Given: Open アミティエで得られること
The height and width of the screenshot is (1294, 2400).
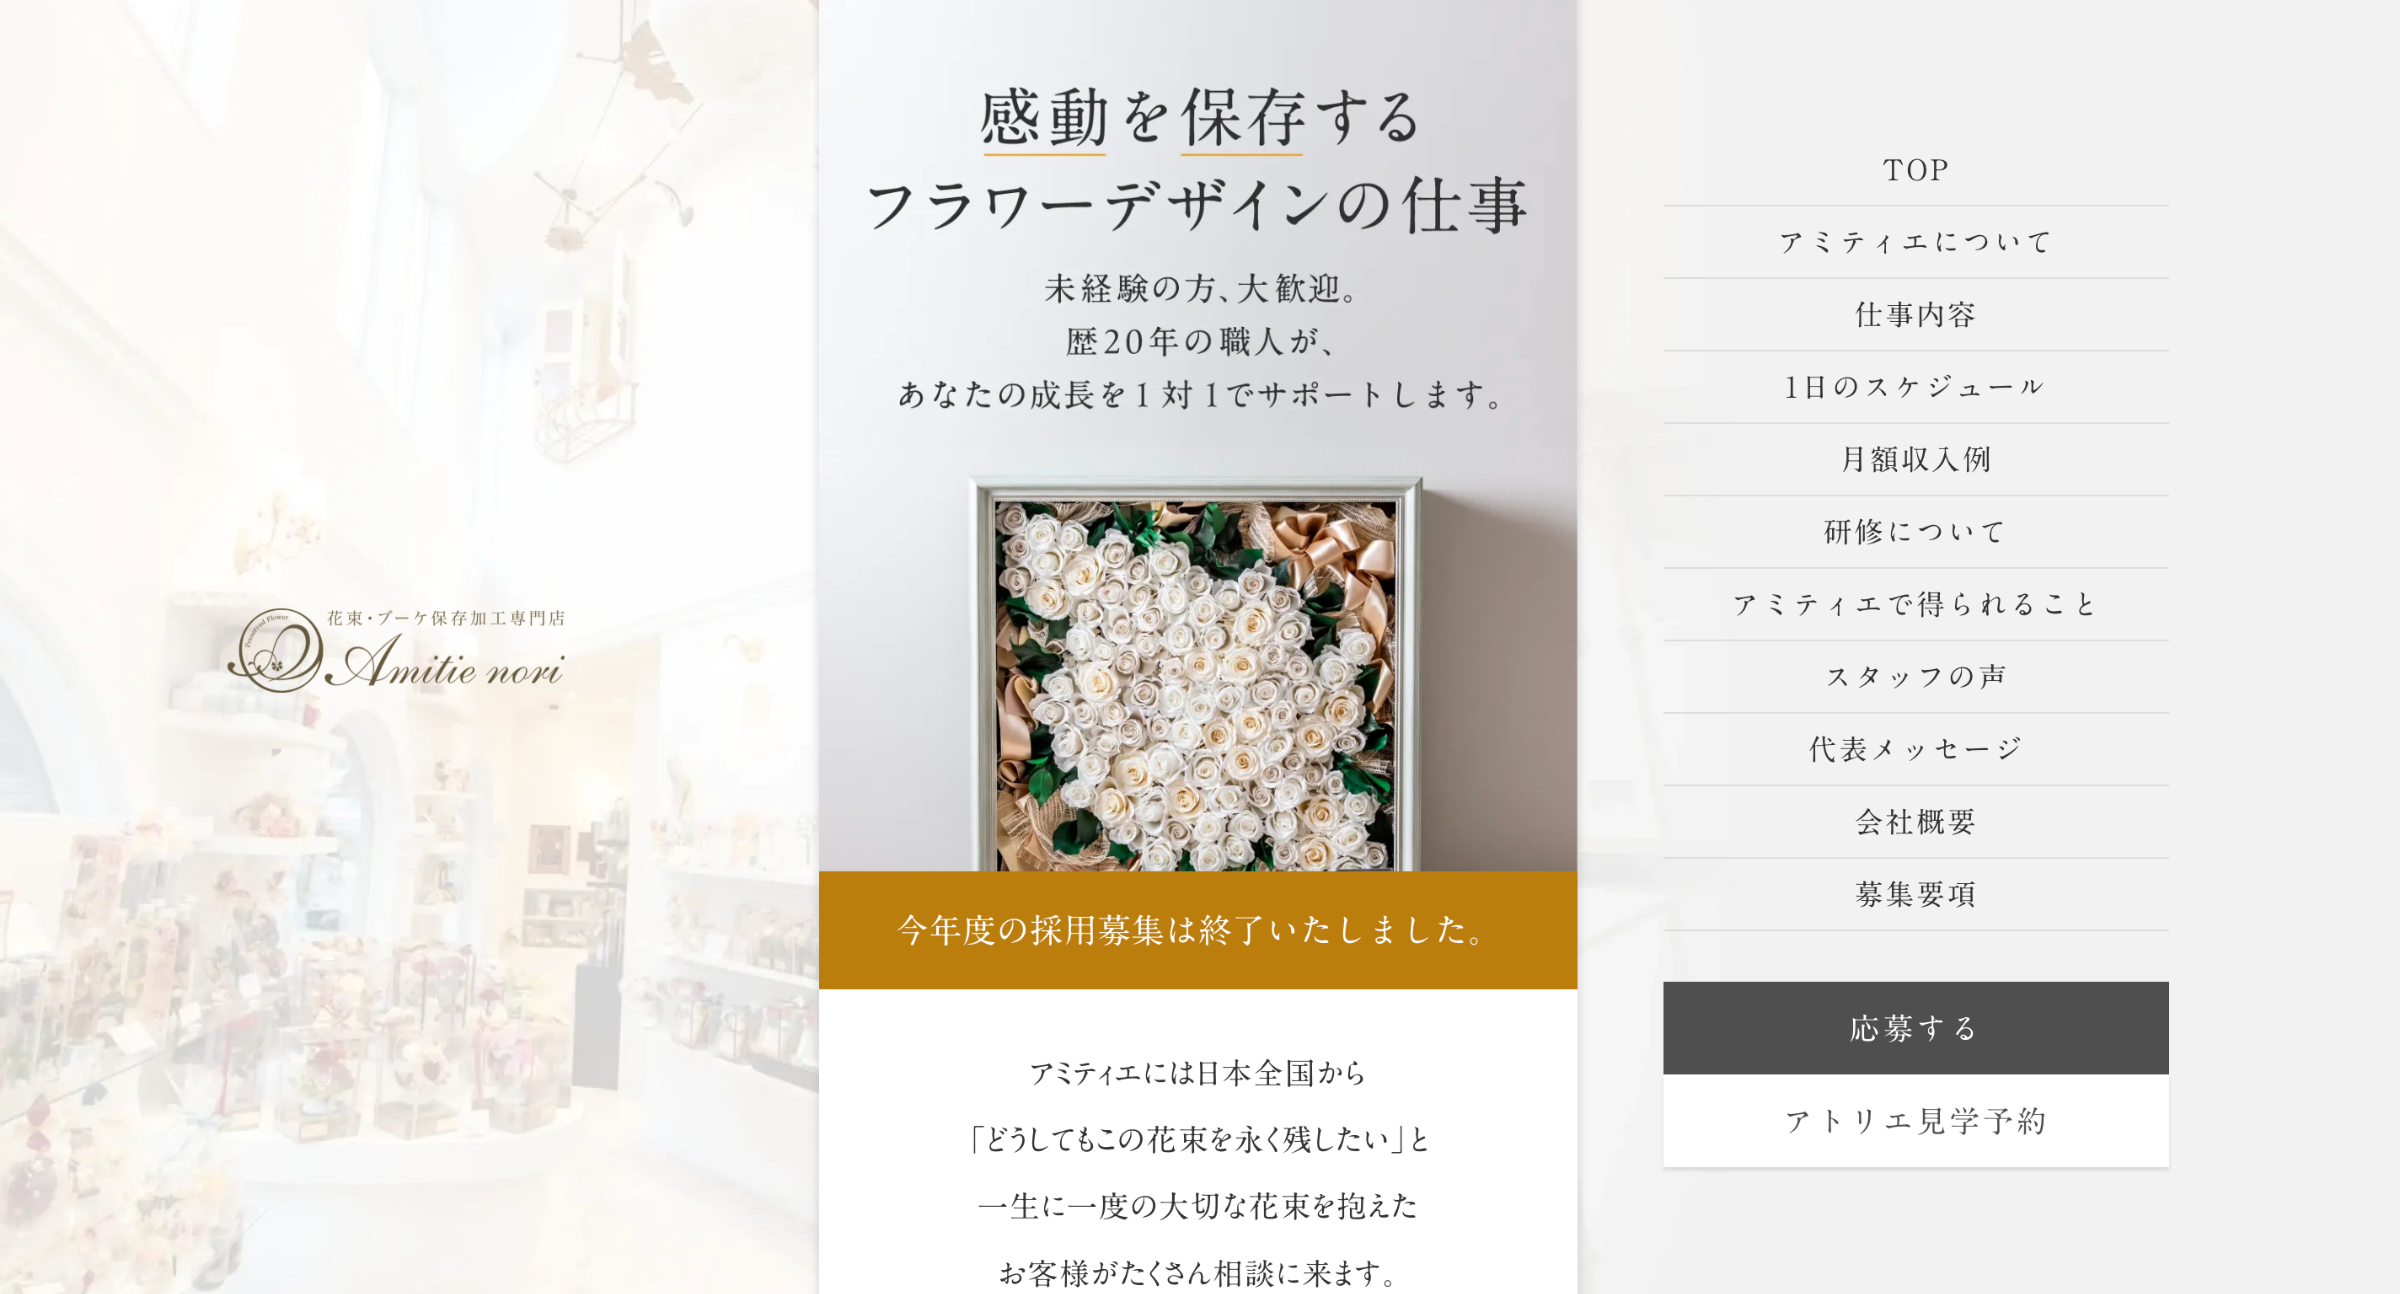Looking at the screenshot, I should click(1915, 604).
